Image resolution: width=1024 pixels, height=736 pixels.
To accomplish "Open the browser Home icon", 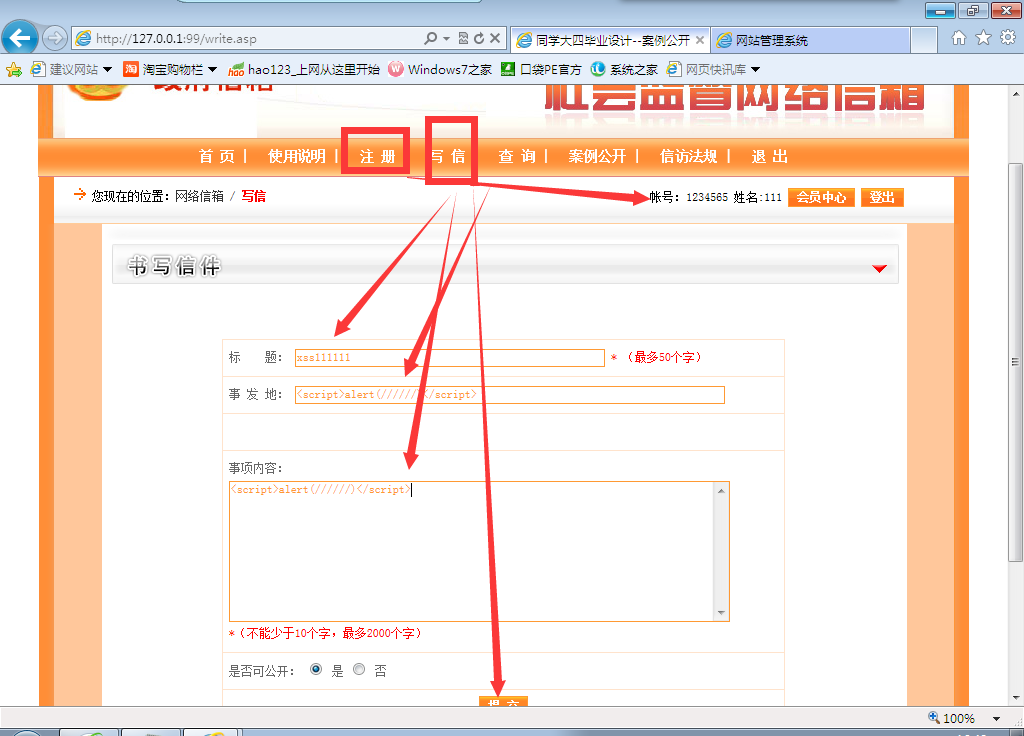I will coord(959,38).
